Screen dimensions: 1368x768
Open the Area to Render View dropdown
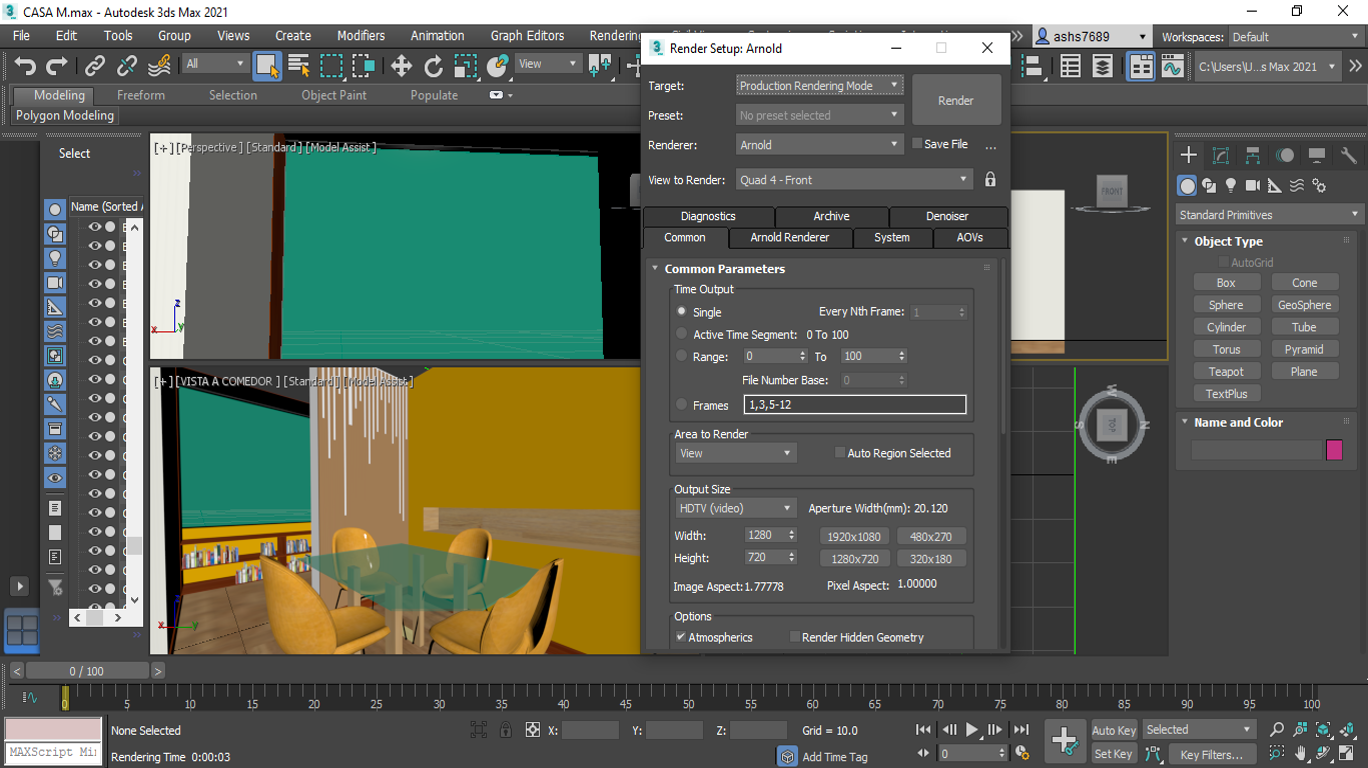(735, 453)
